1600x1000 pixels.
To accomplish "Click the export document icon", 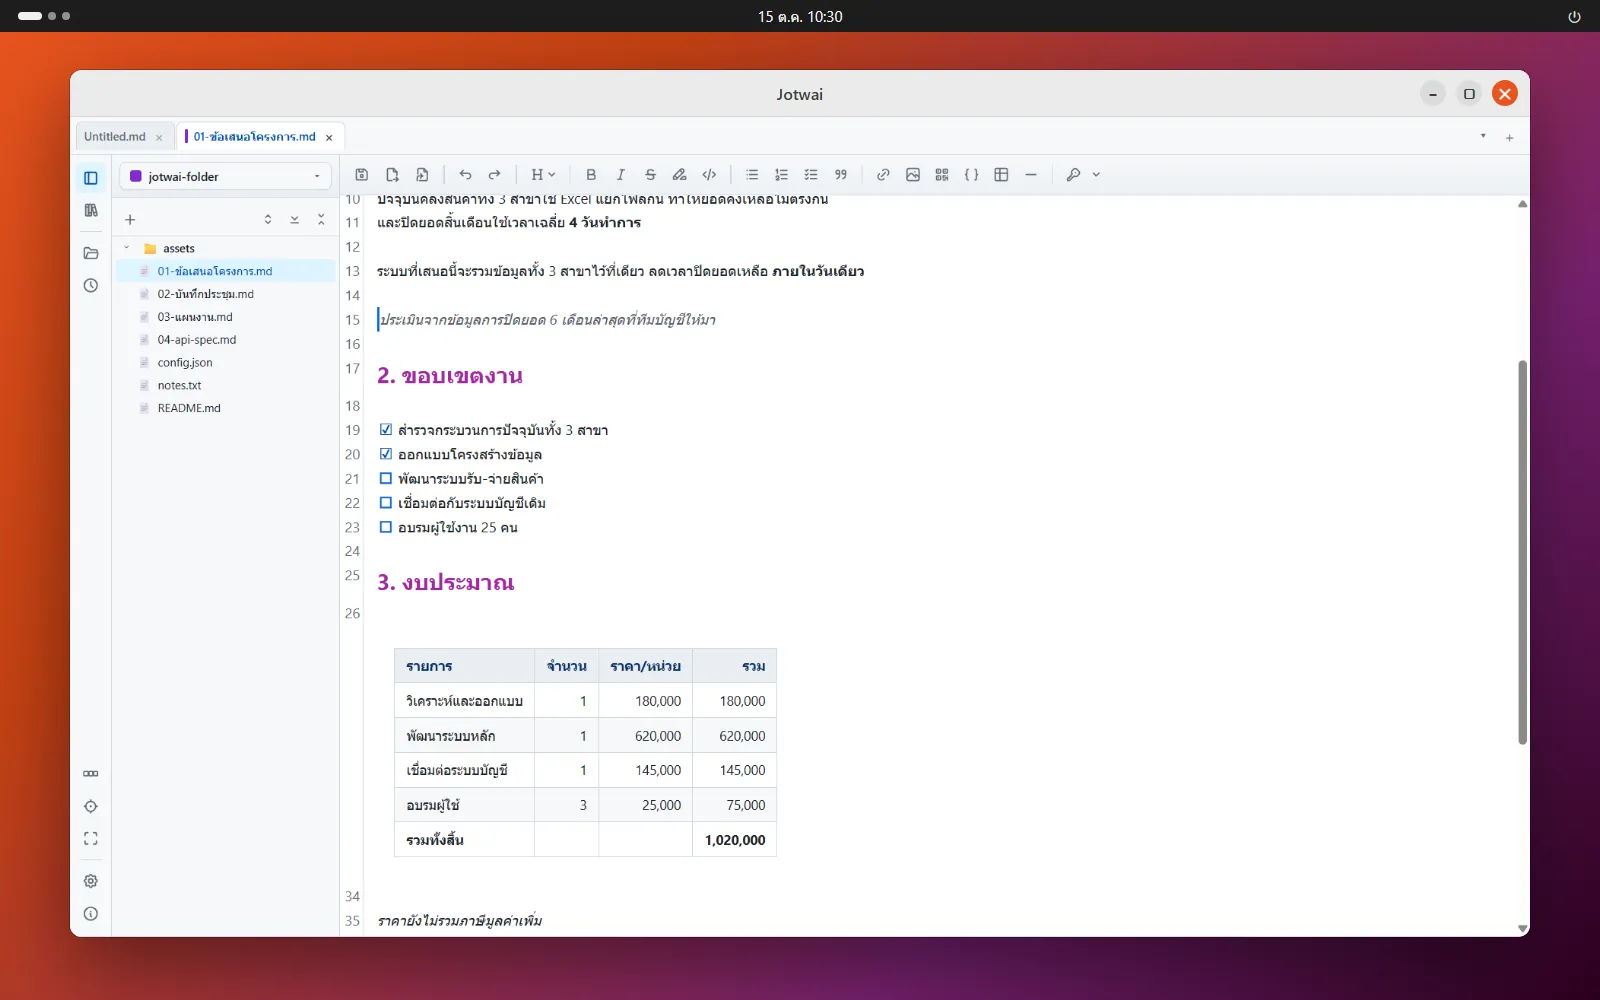I will point(422,175).
